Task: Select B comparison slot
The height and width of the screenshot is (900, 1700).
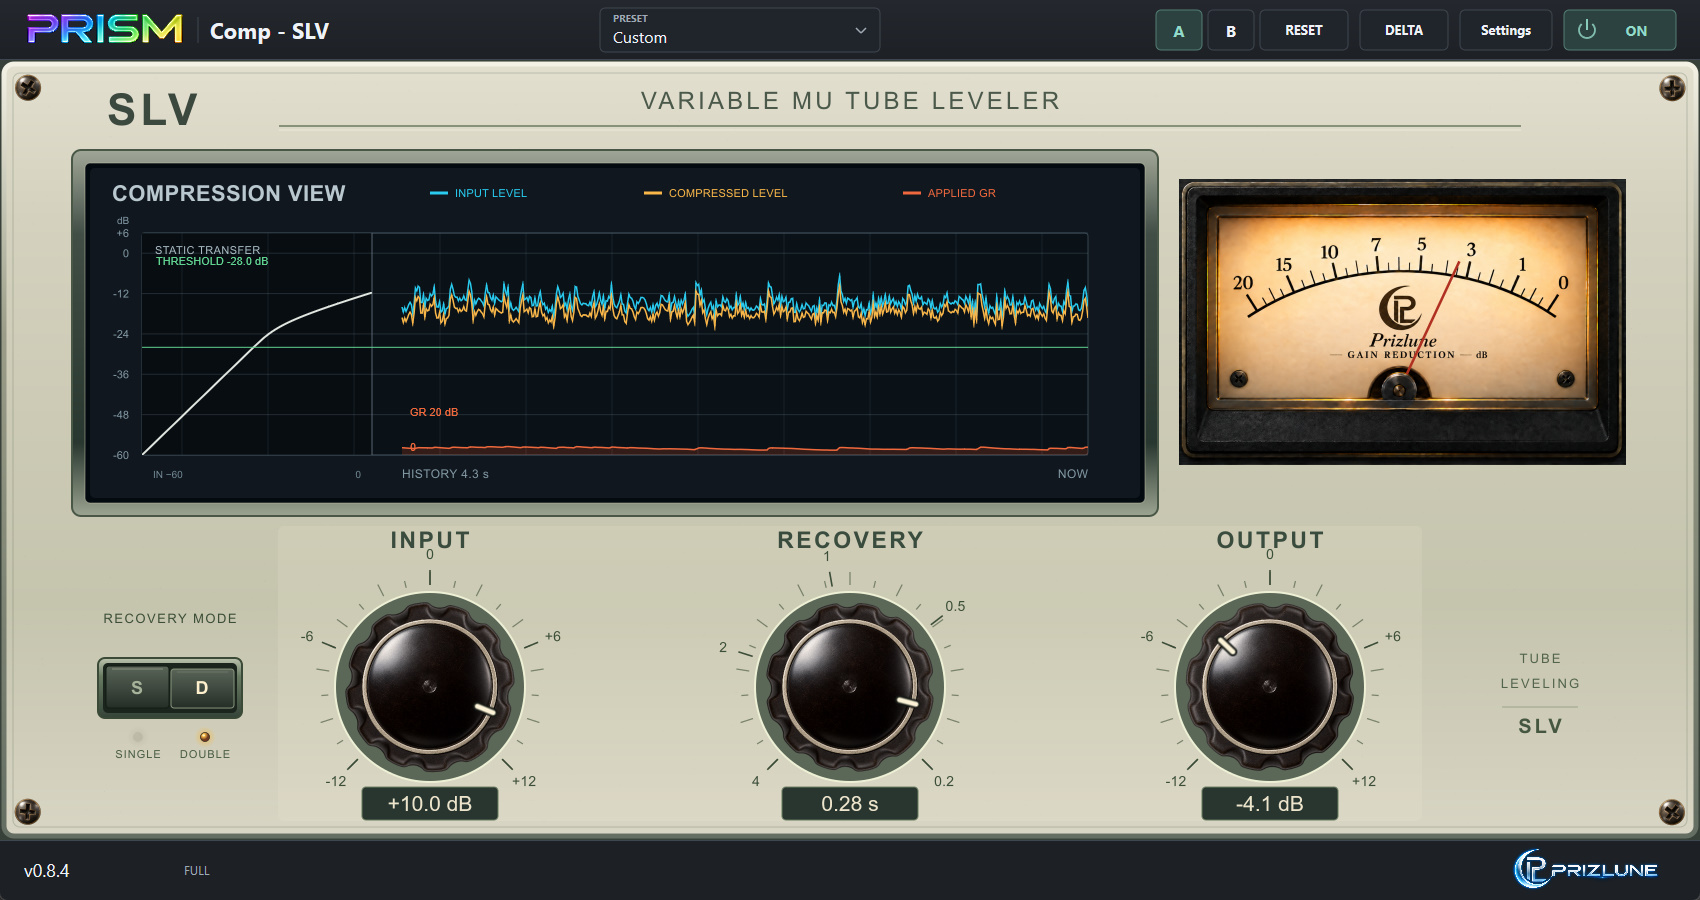Action: point(1231,30)
